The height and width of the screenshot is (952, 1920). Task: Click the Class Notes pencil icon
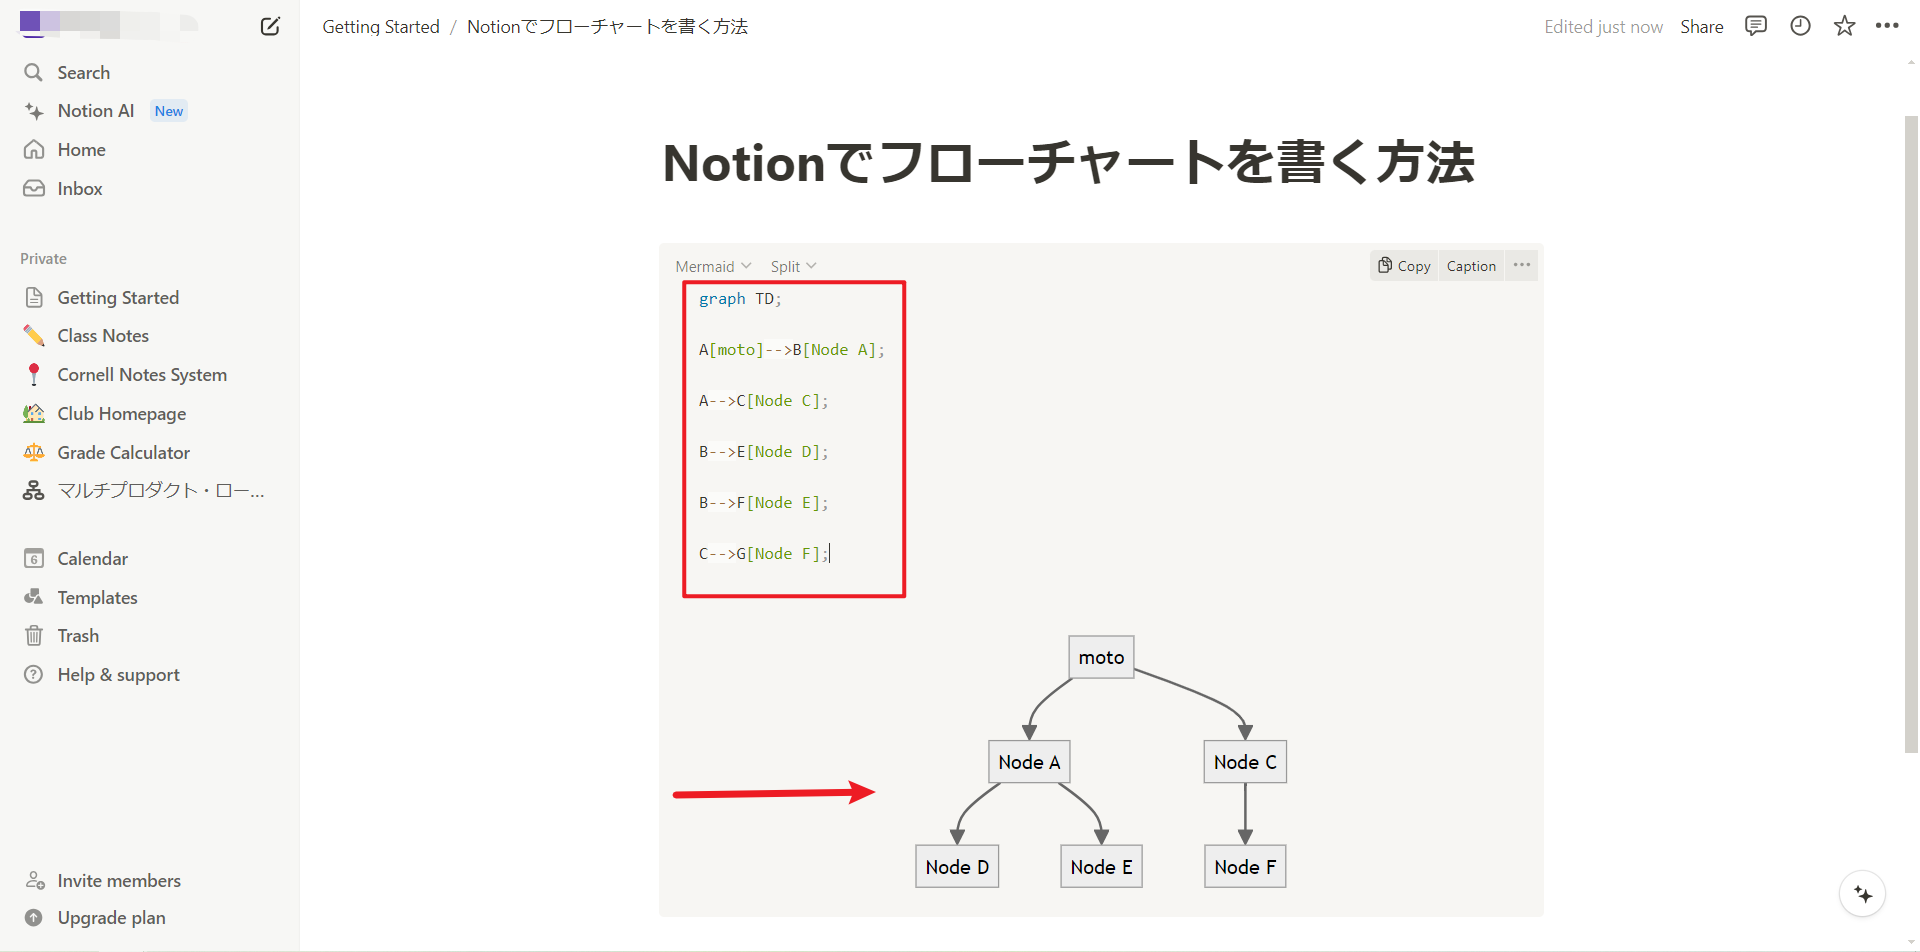(x=34, y=336)
